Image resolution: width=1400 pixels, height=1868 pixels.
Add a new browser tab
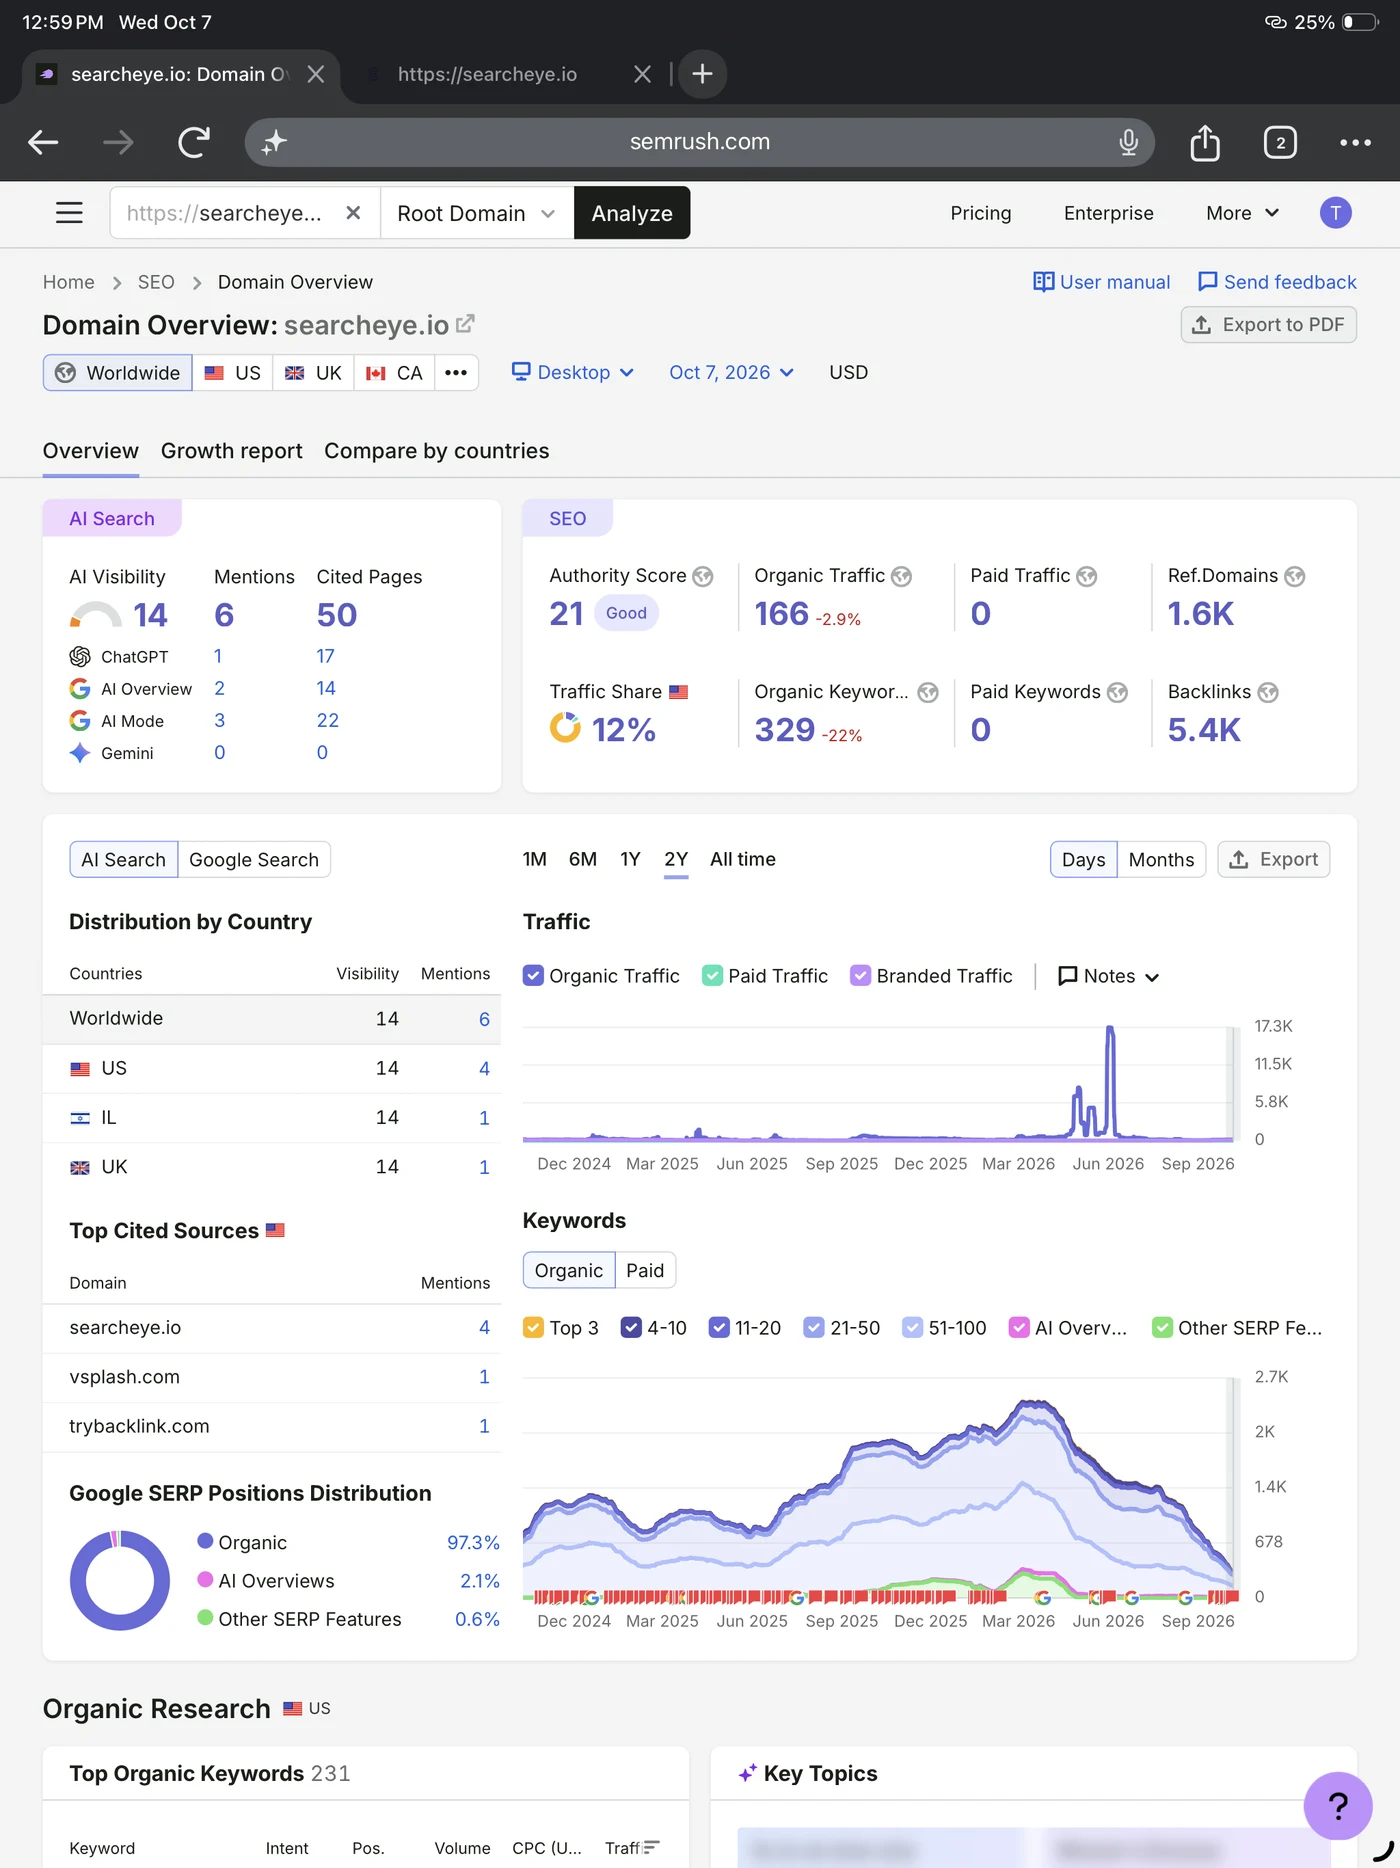(702, 74)
